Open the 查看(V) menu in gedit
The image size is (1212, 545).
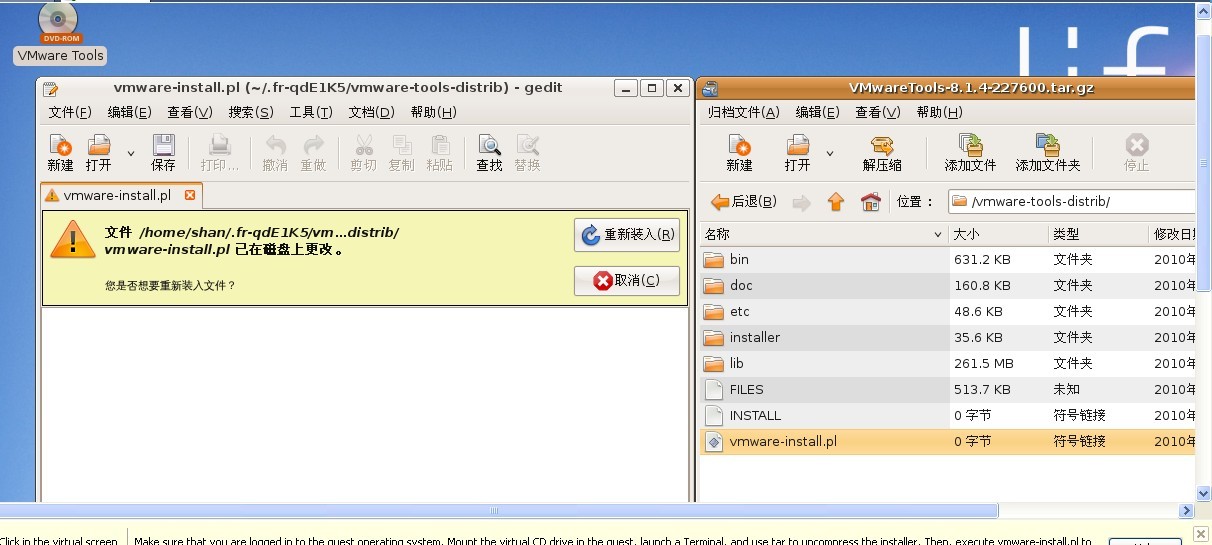(190, 112)
